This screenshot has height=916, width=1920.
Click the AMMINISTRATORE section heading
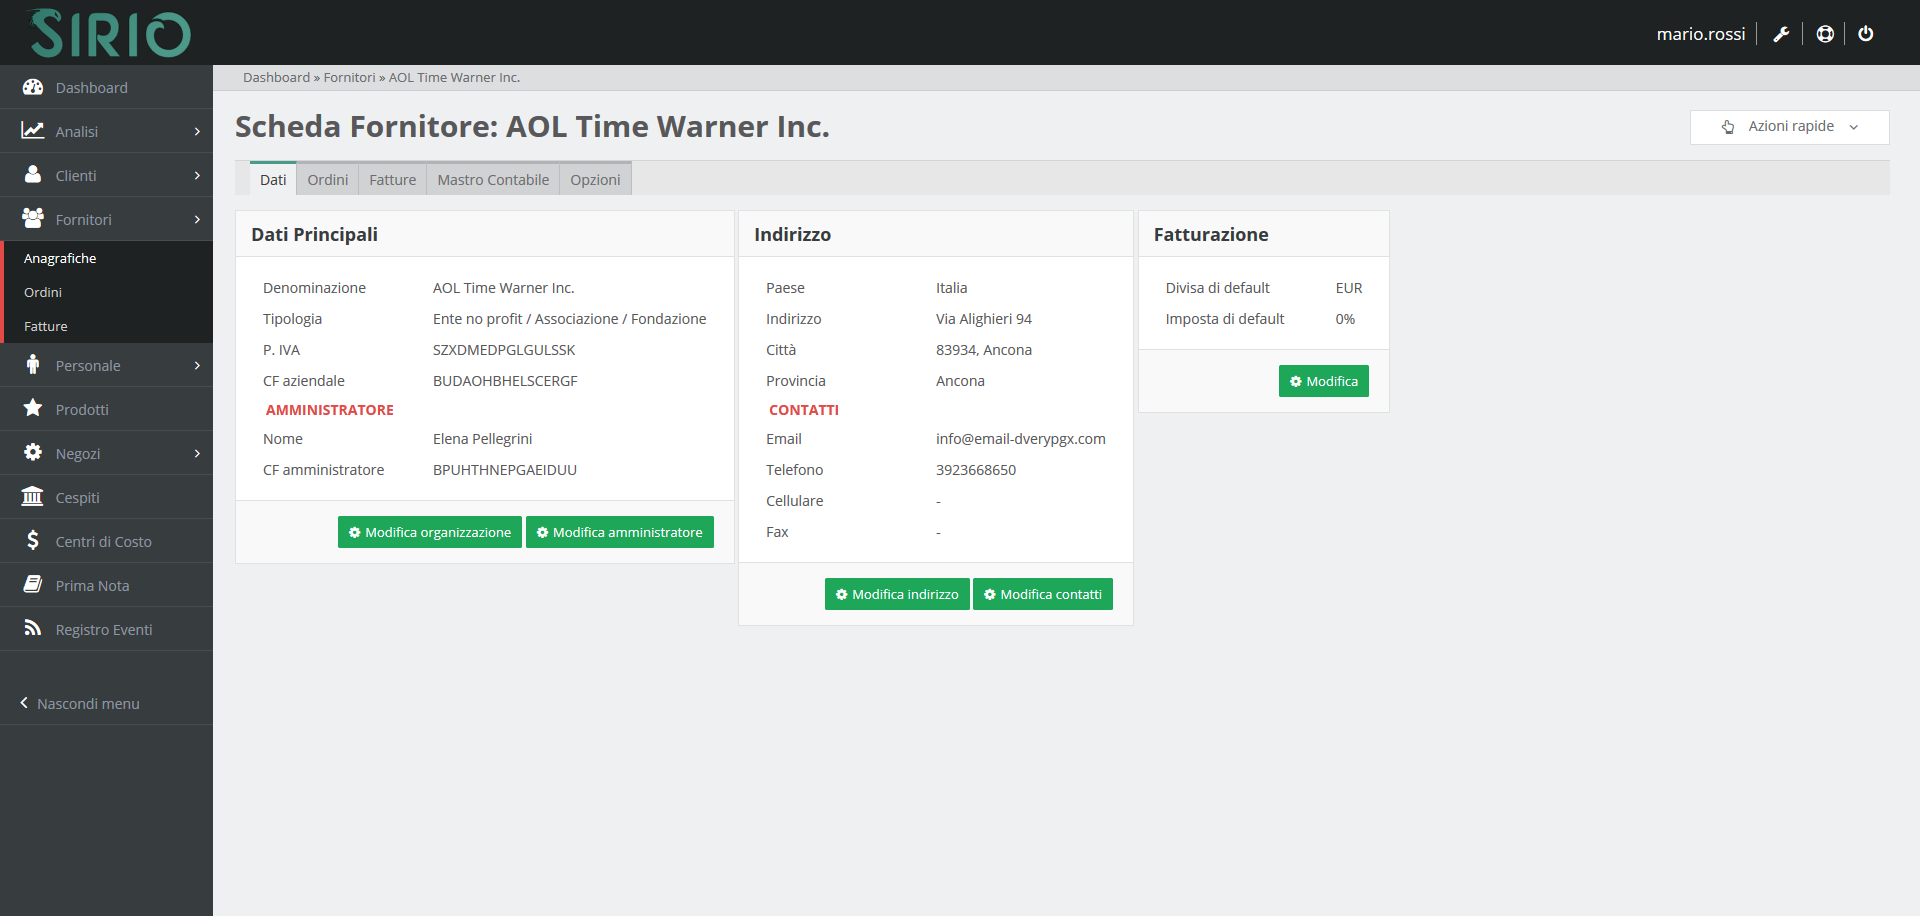[x=330, y=410]
